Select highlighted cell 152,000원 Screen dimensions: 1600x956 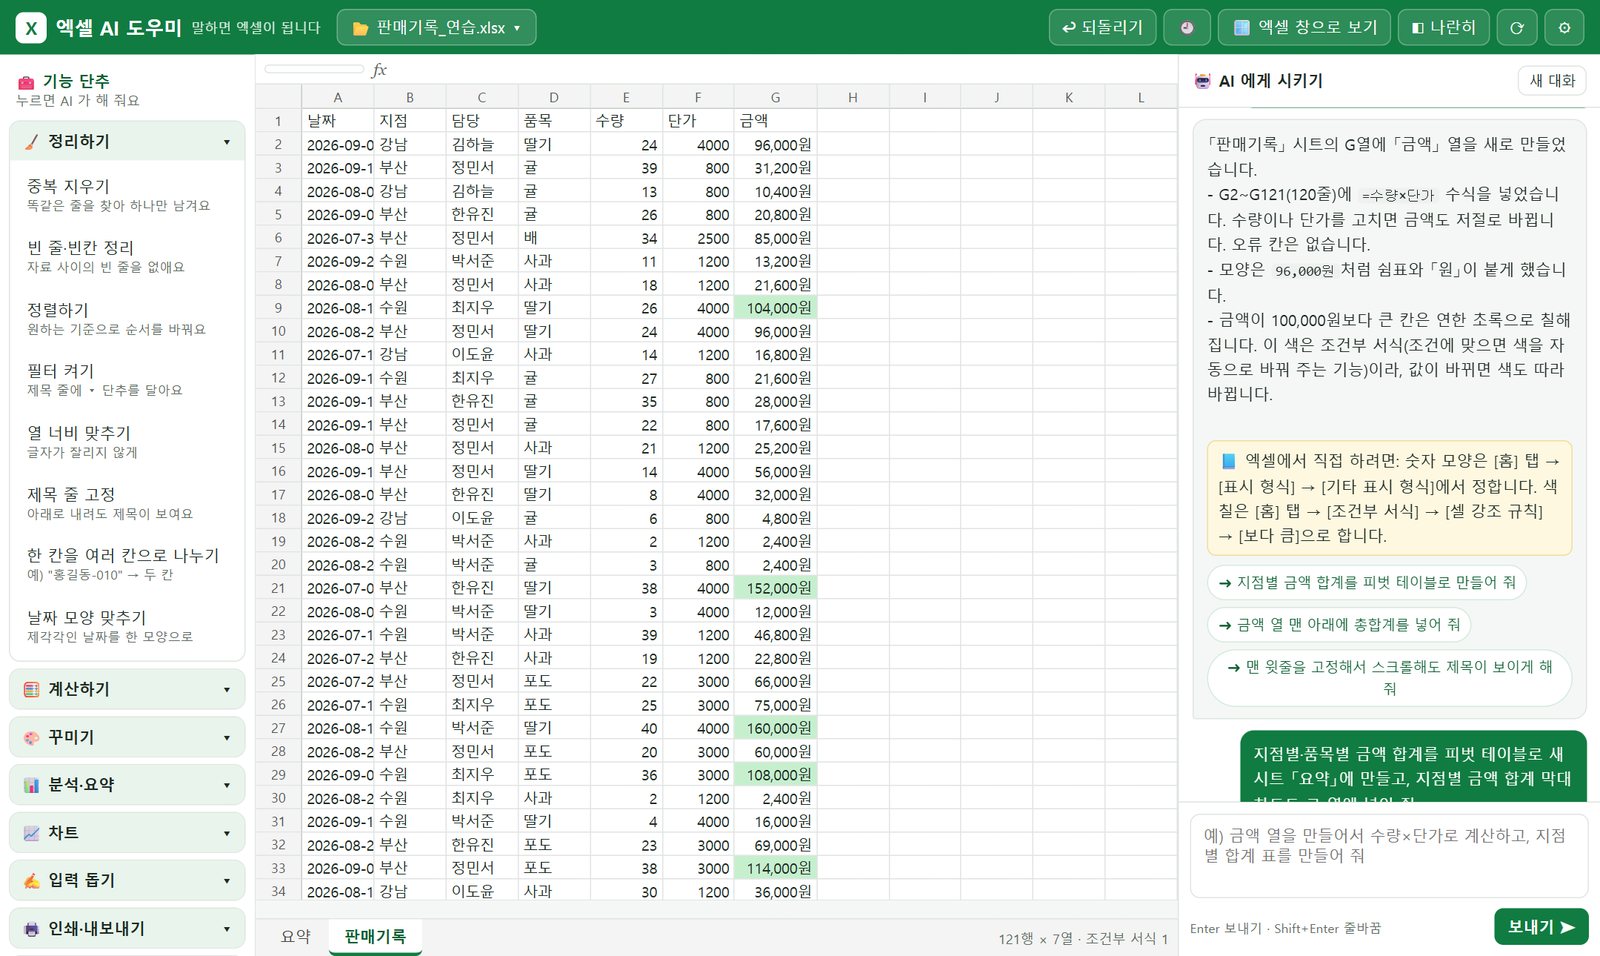pos(775,588)
